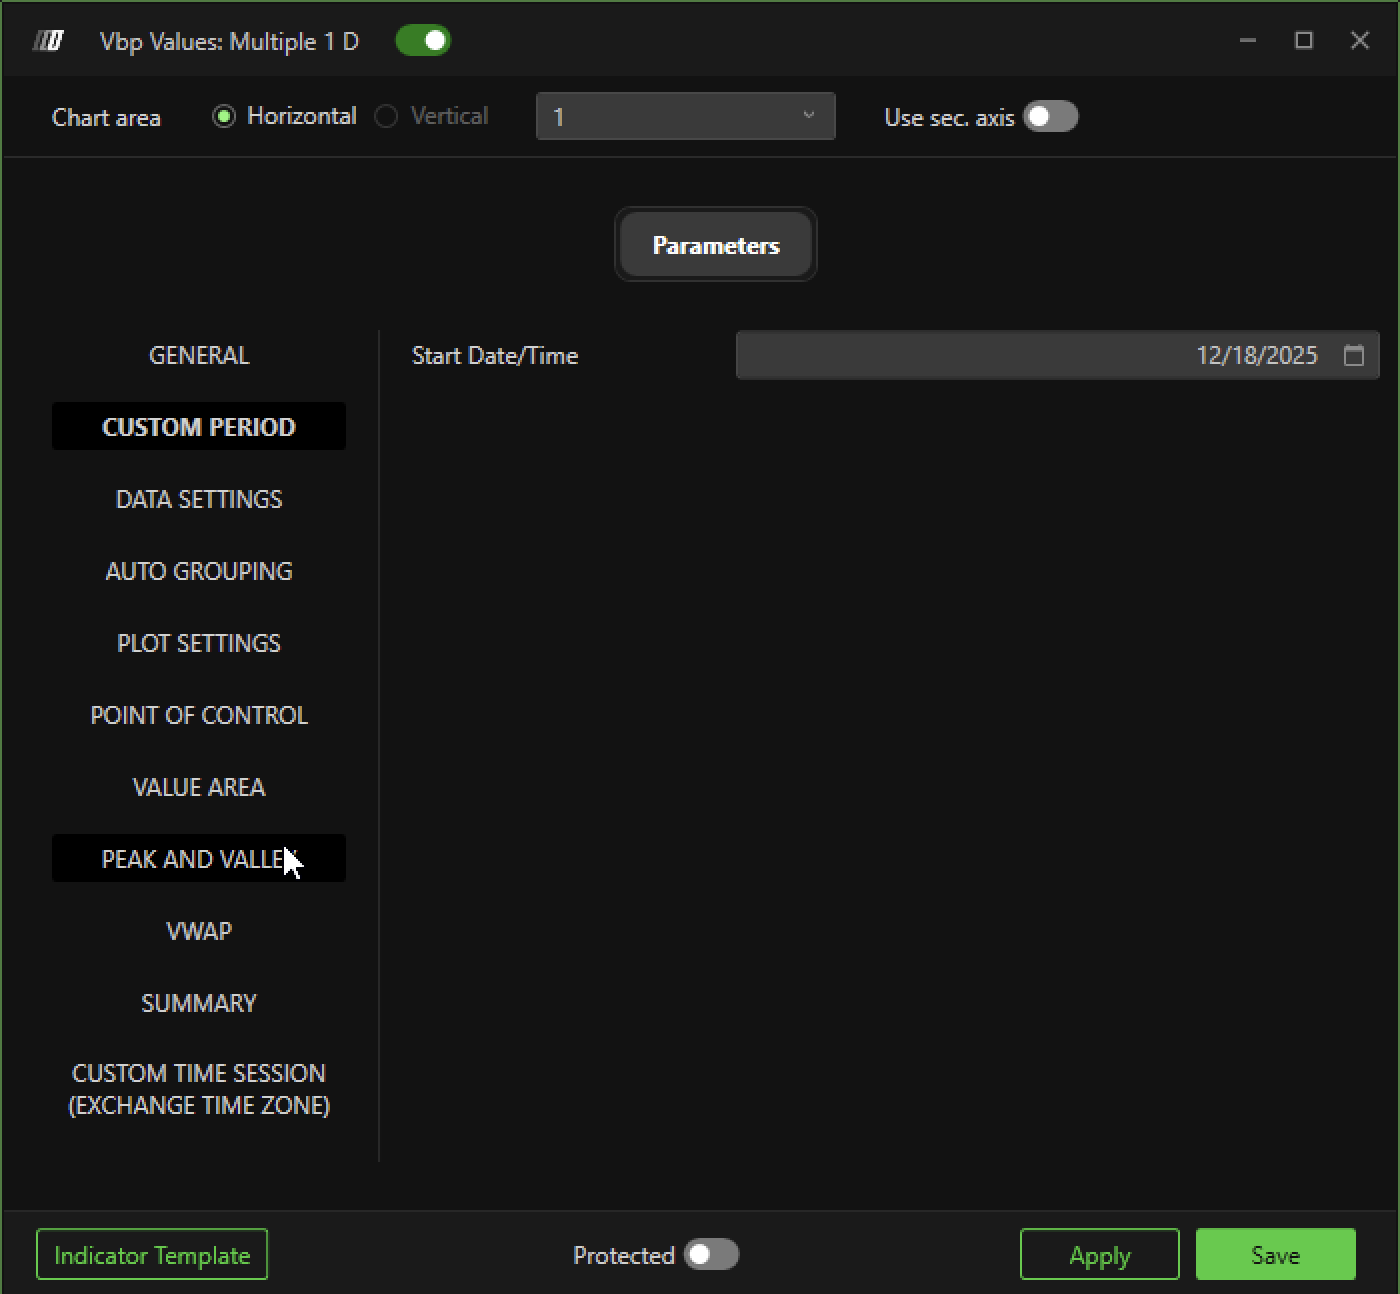Click the green Save button
Screen dimensions: 1400x1294
[x=1275, y=1255]
